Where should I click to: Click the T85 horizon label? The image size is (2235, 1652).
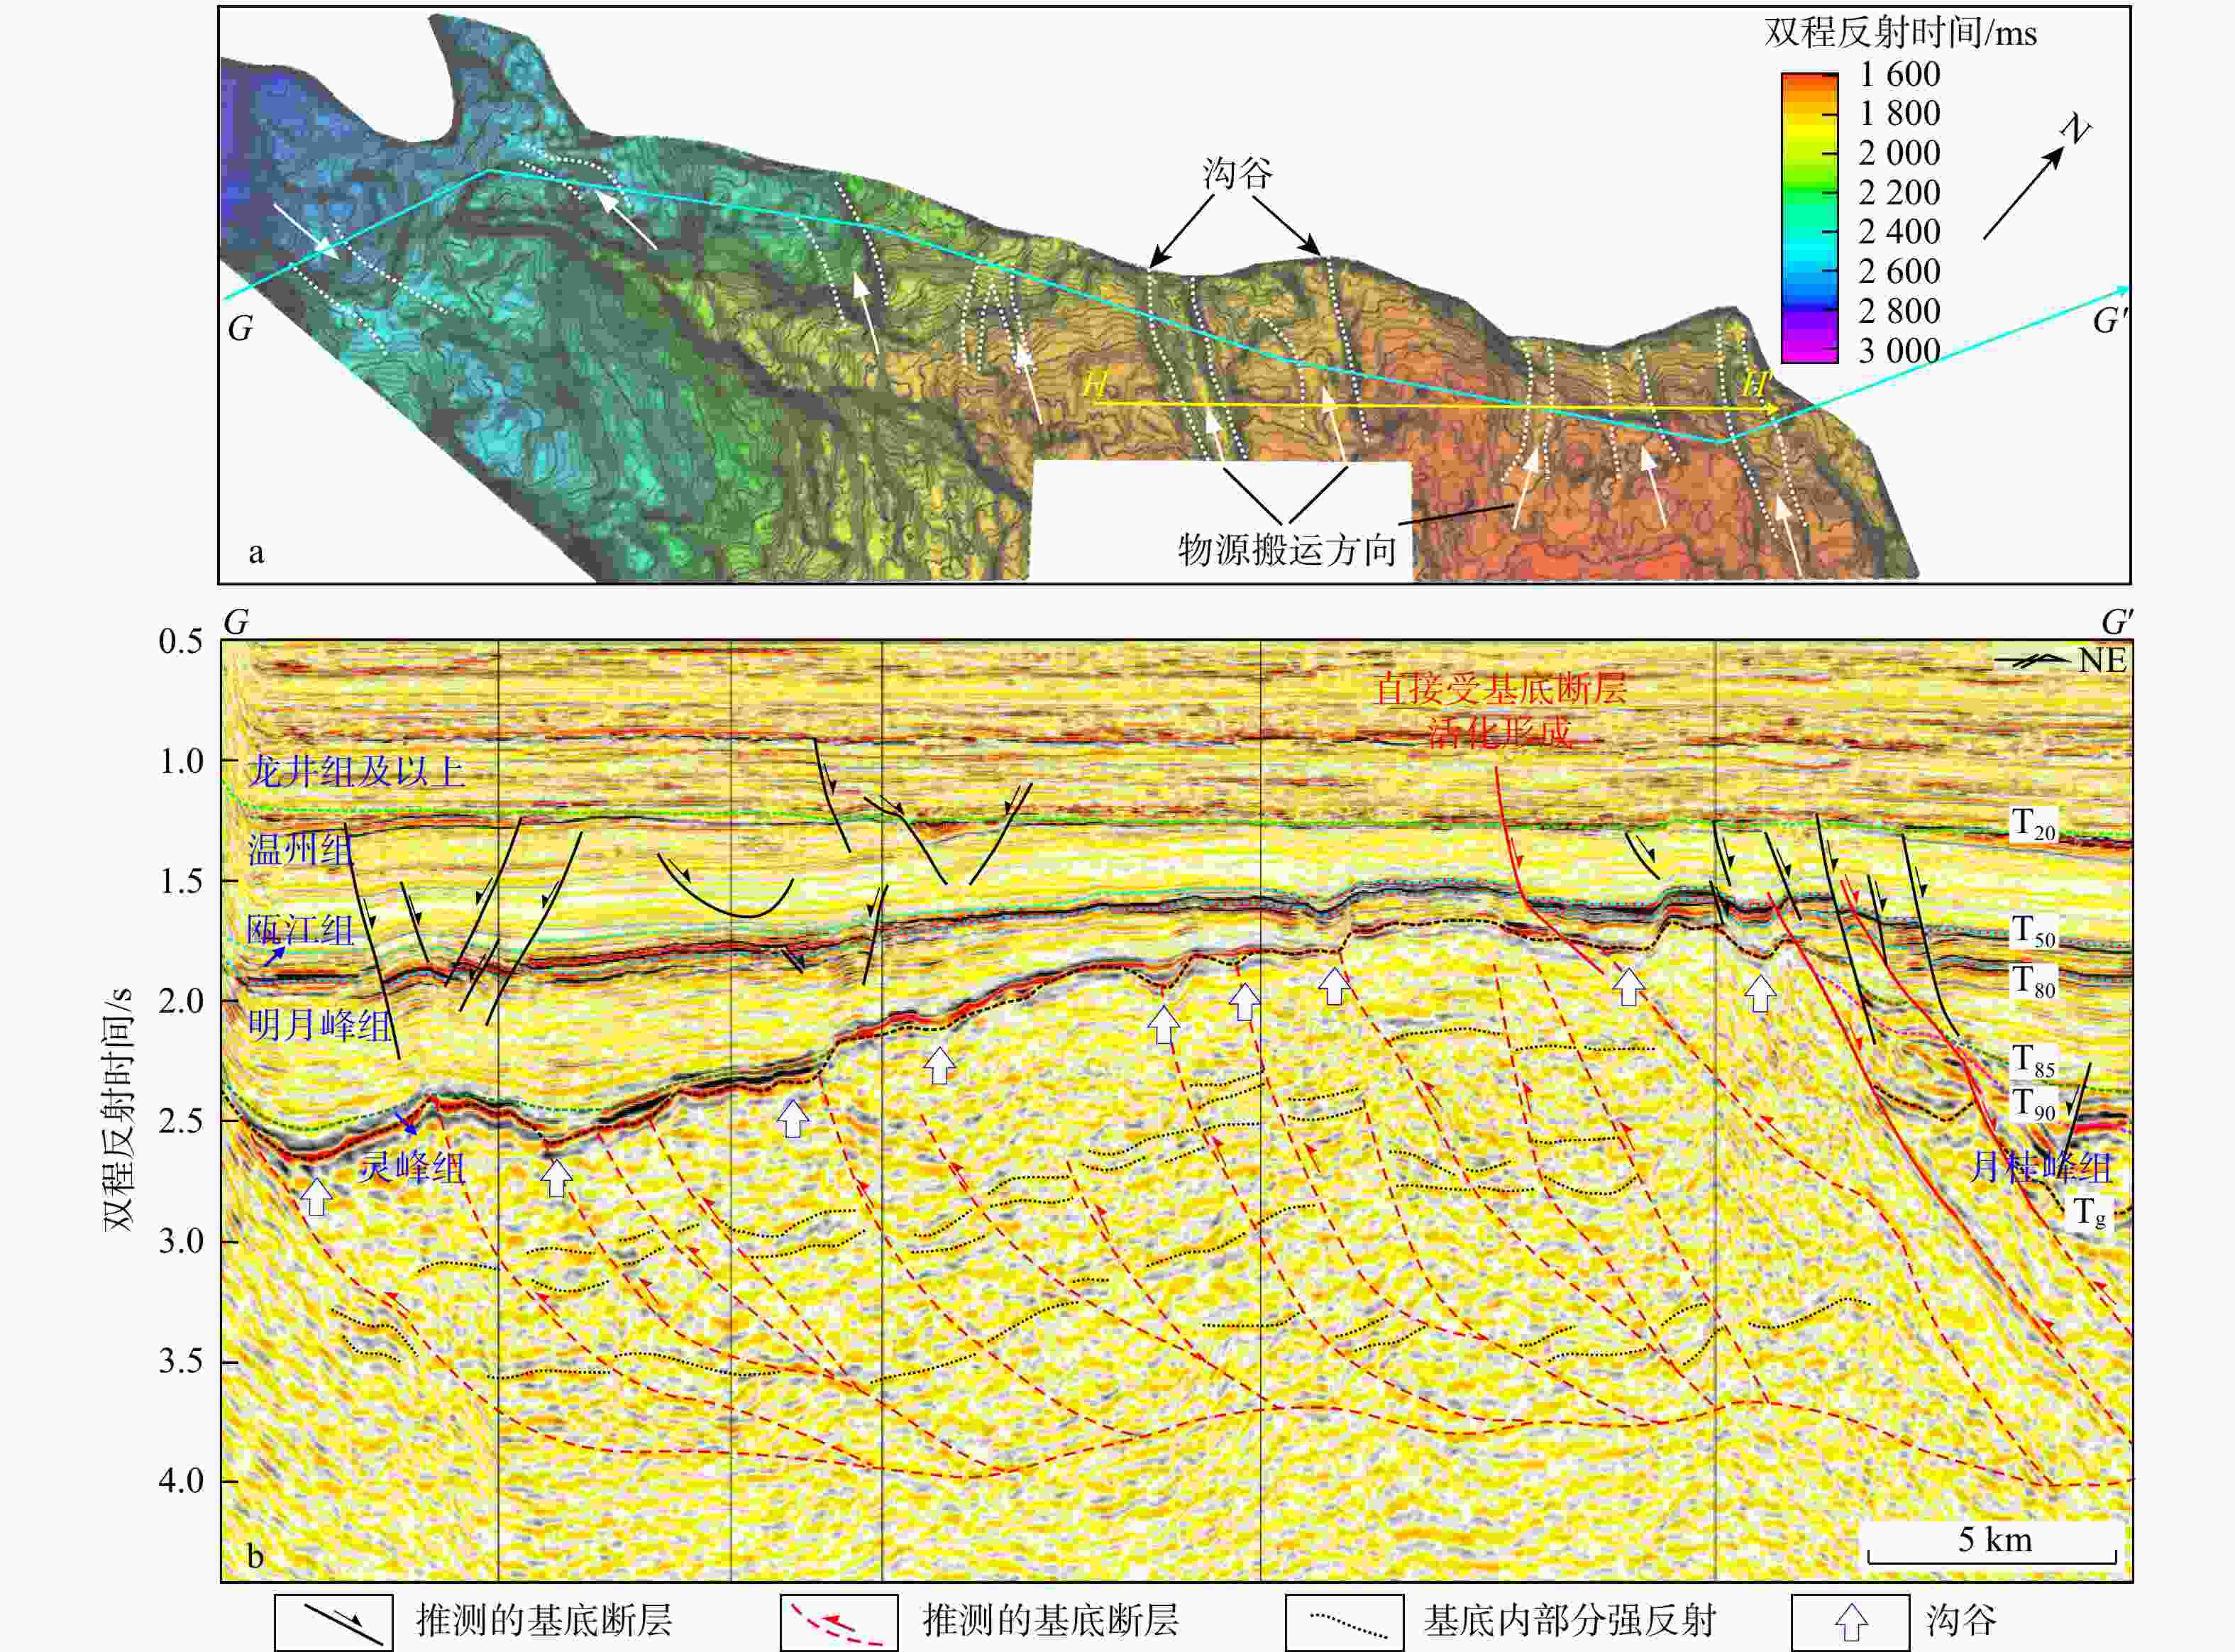pos(2033,1061)
